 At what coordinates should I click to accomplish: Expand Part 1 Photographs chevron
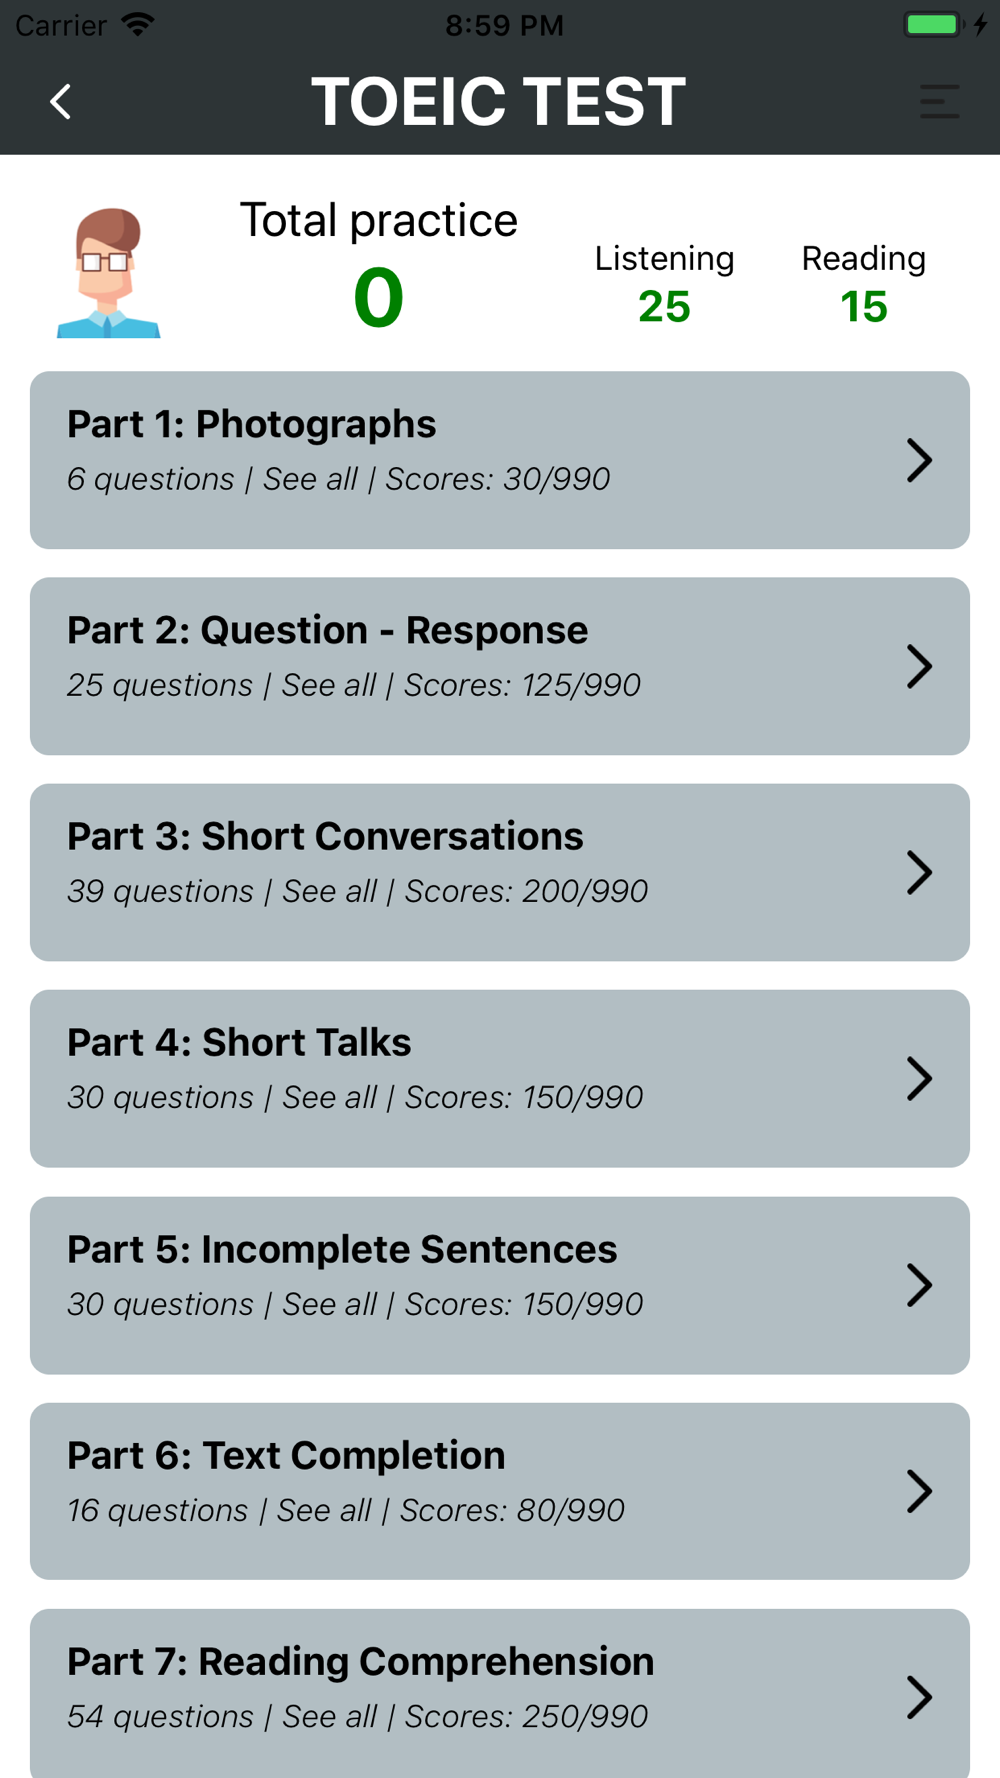tap(919, 460)
